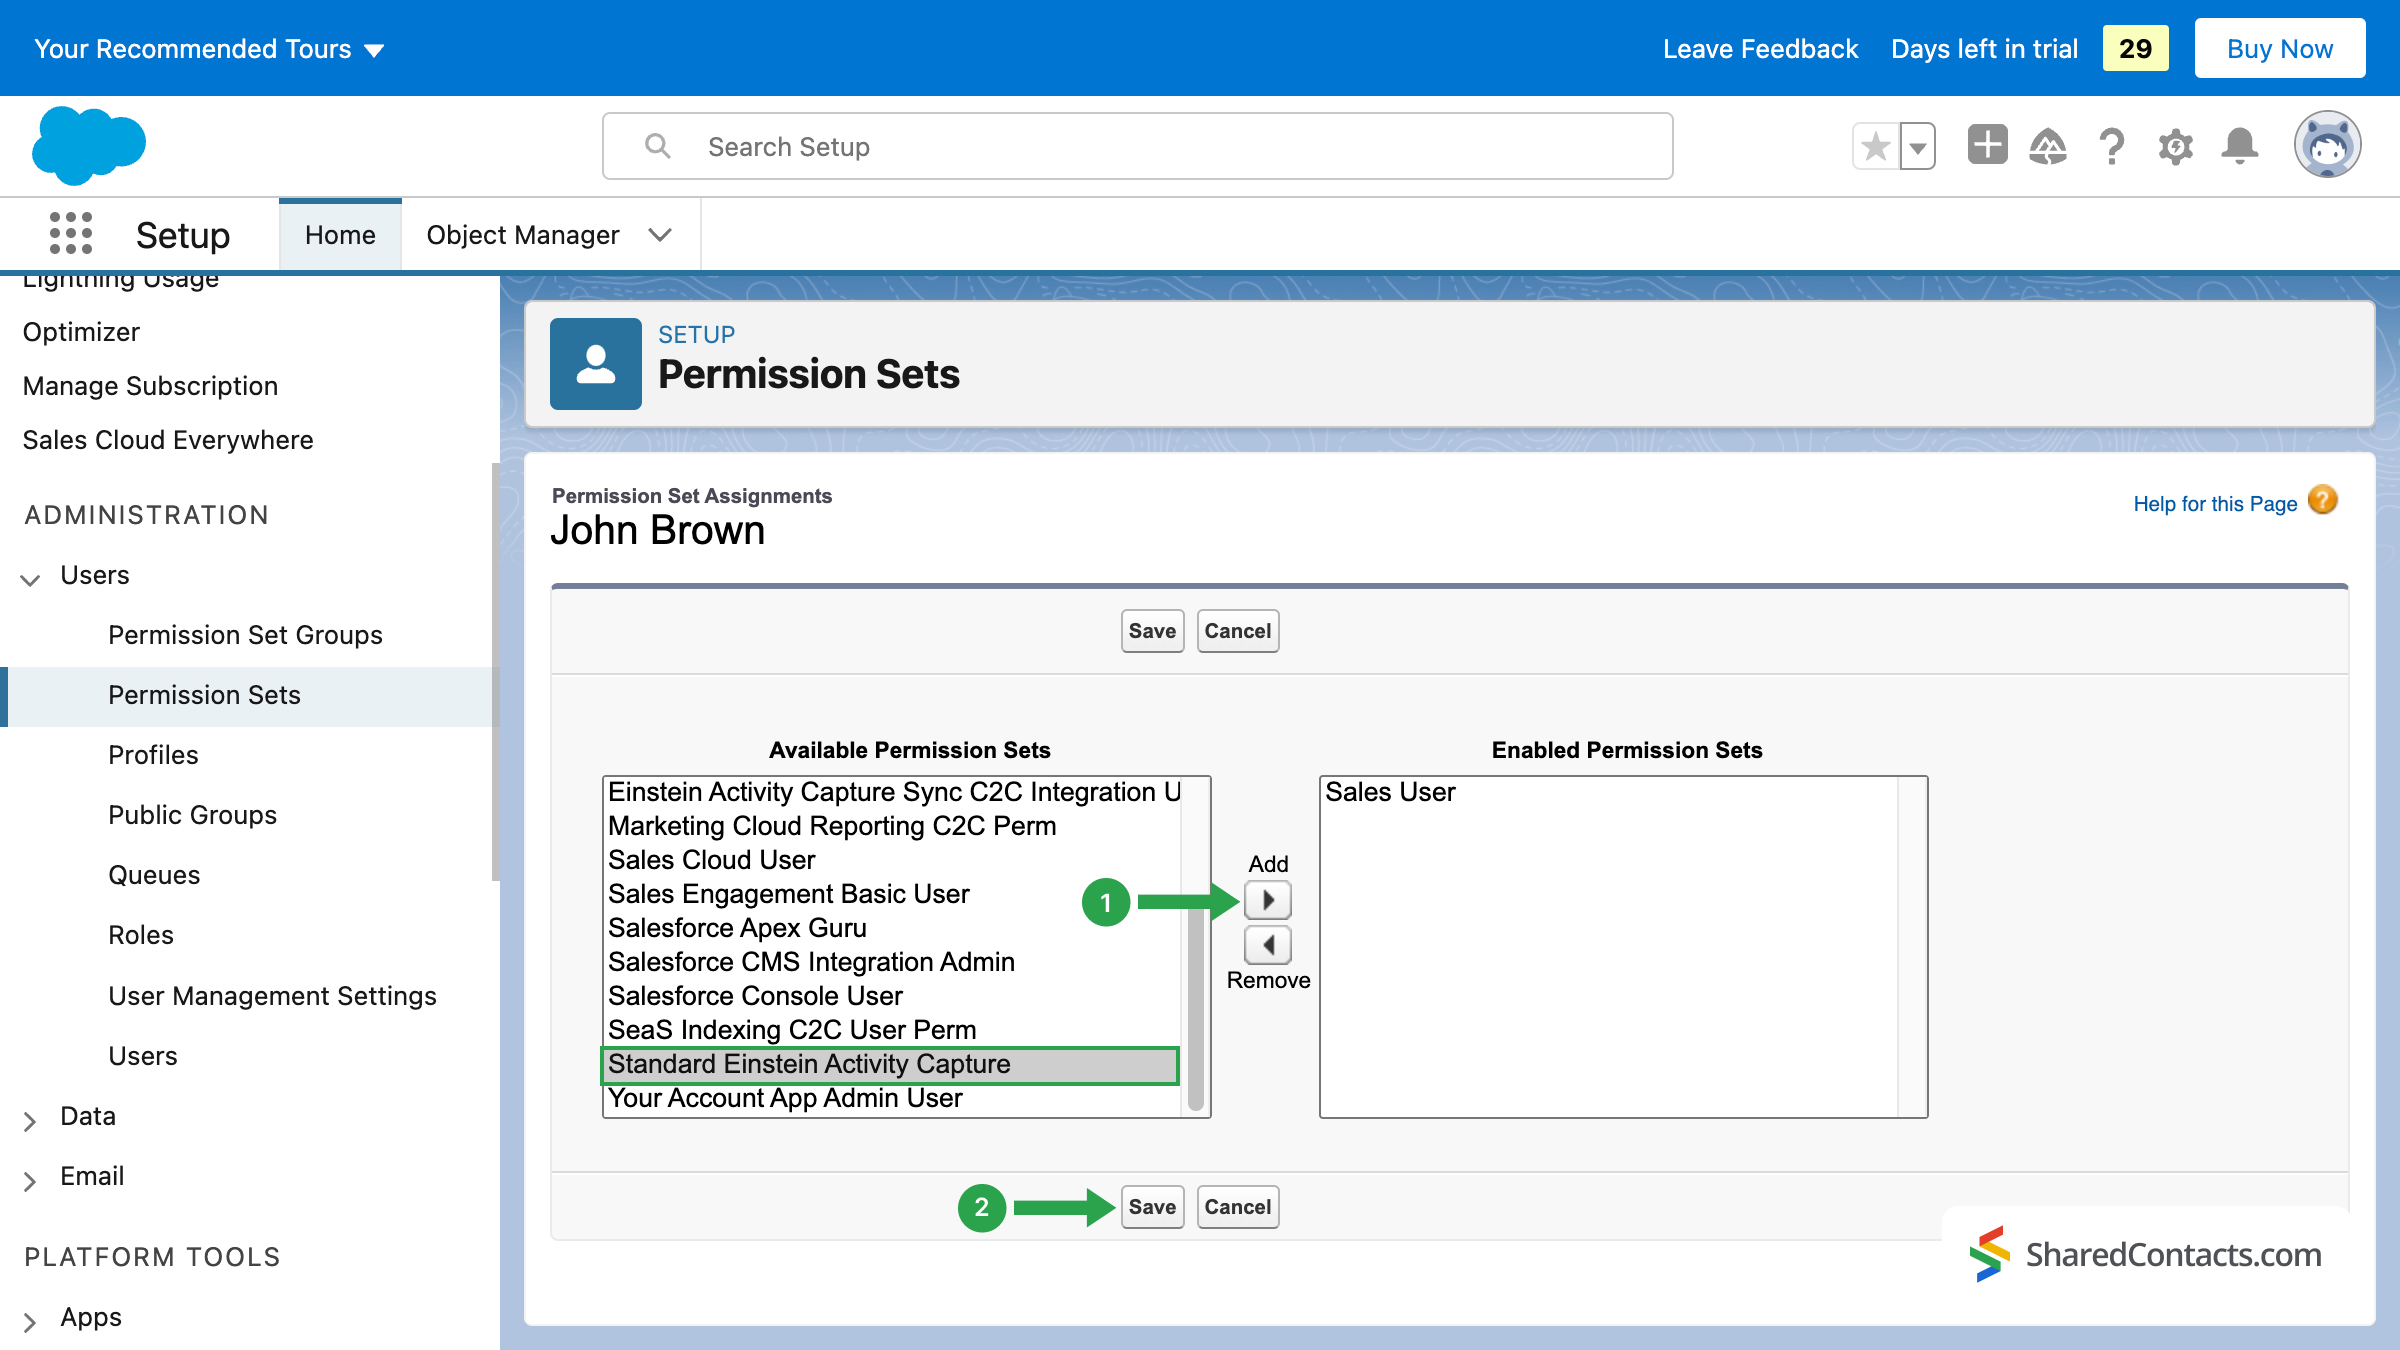Open the setup gear icon

[2176, 147]
